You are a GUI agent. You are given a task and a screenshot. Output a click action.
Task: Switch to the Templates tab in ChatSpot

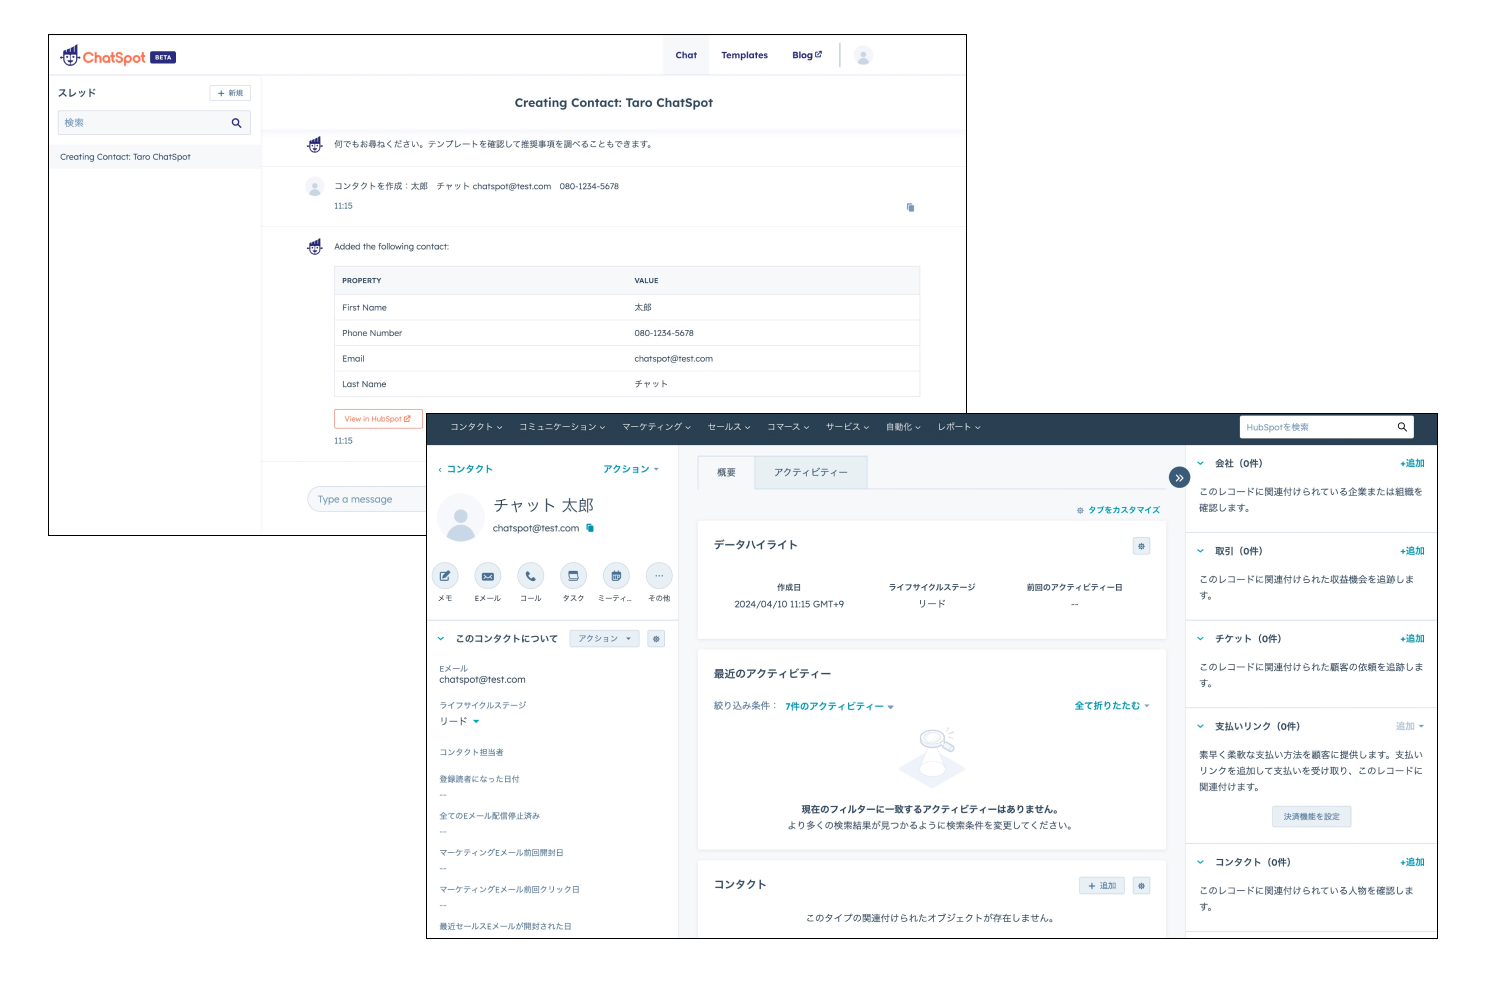[x=744, y=56]
